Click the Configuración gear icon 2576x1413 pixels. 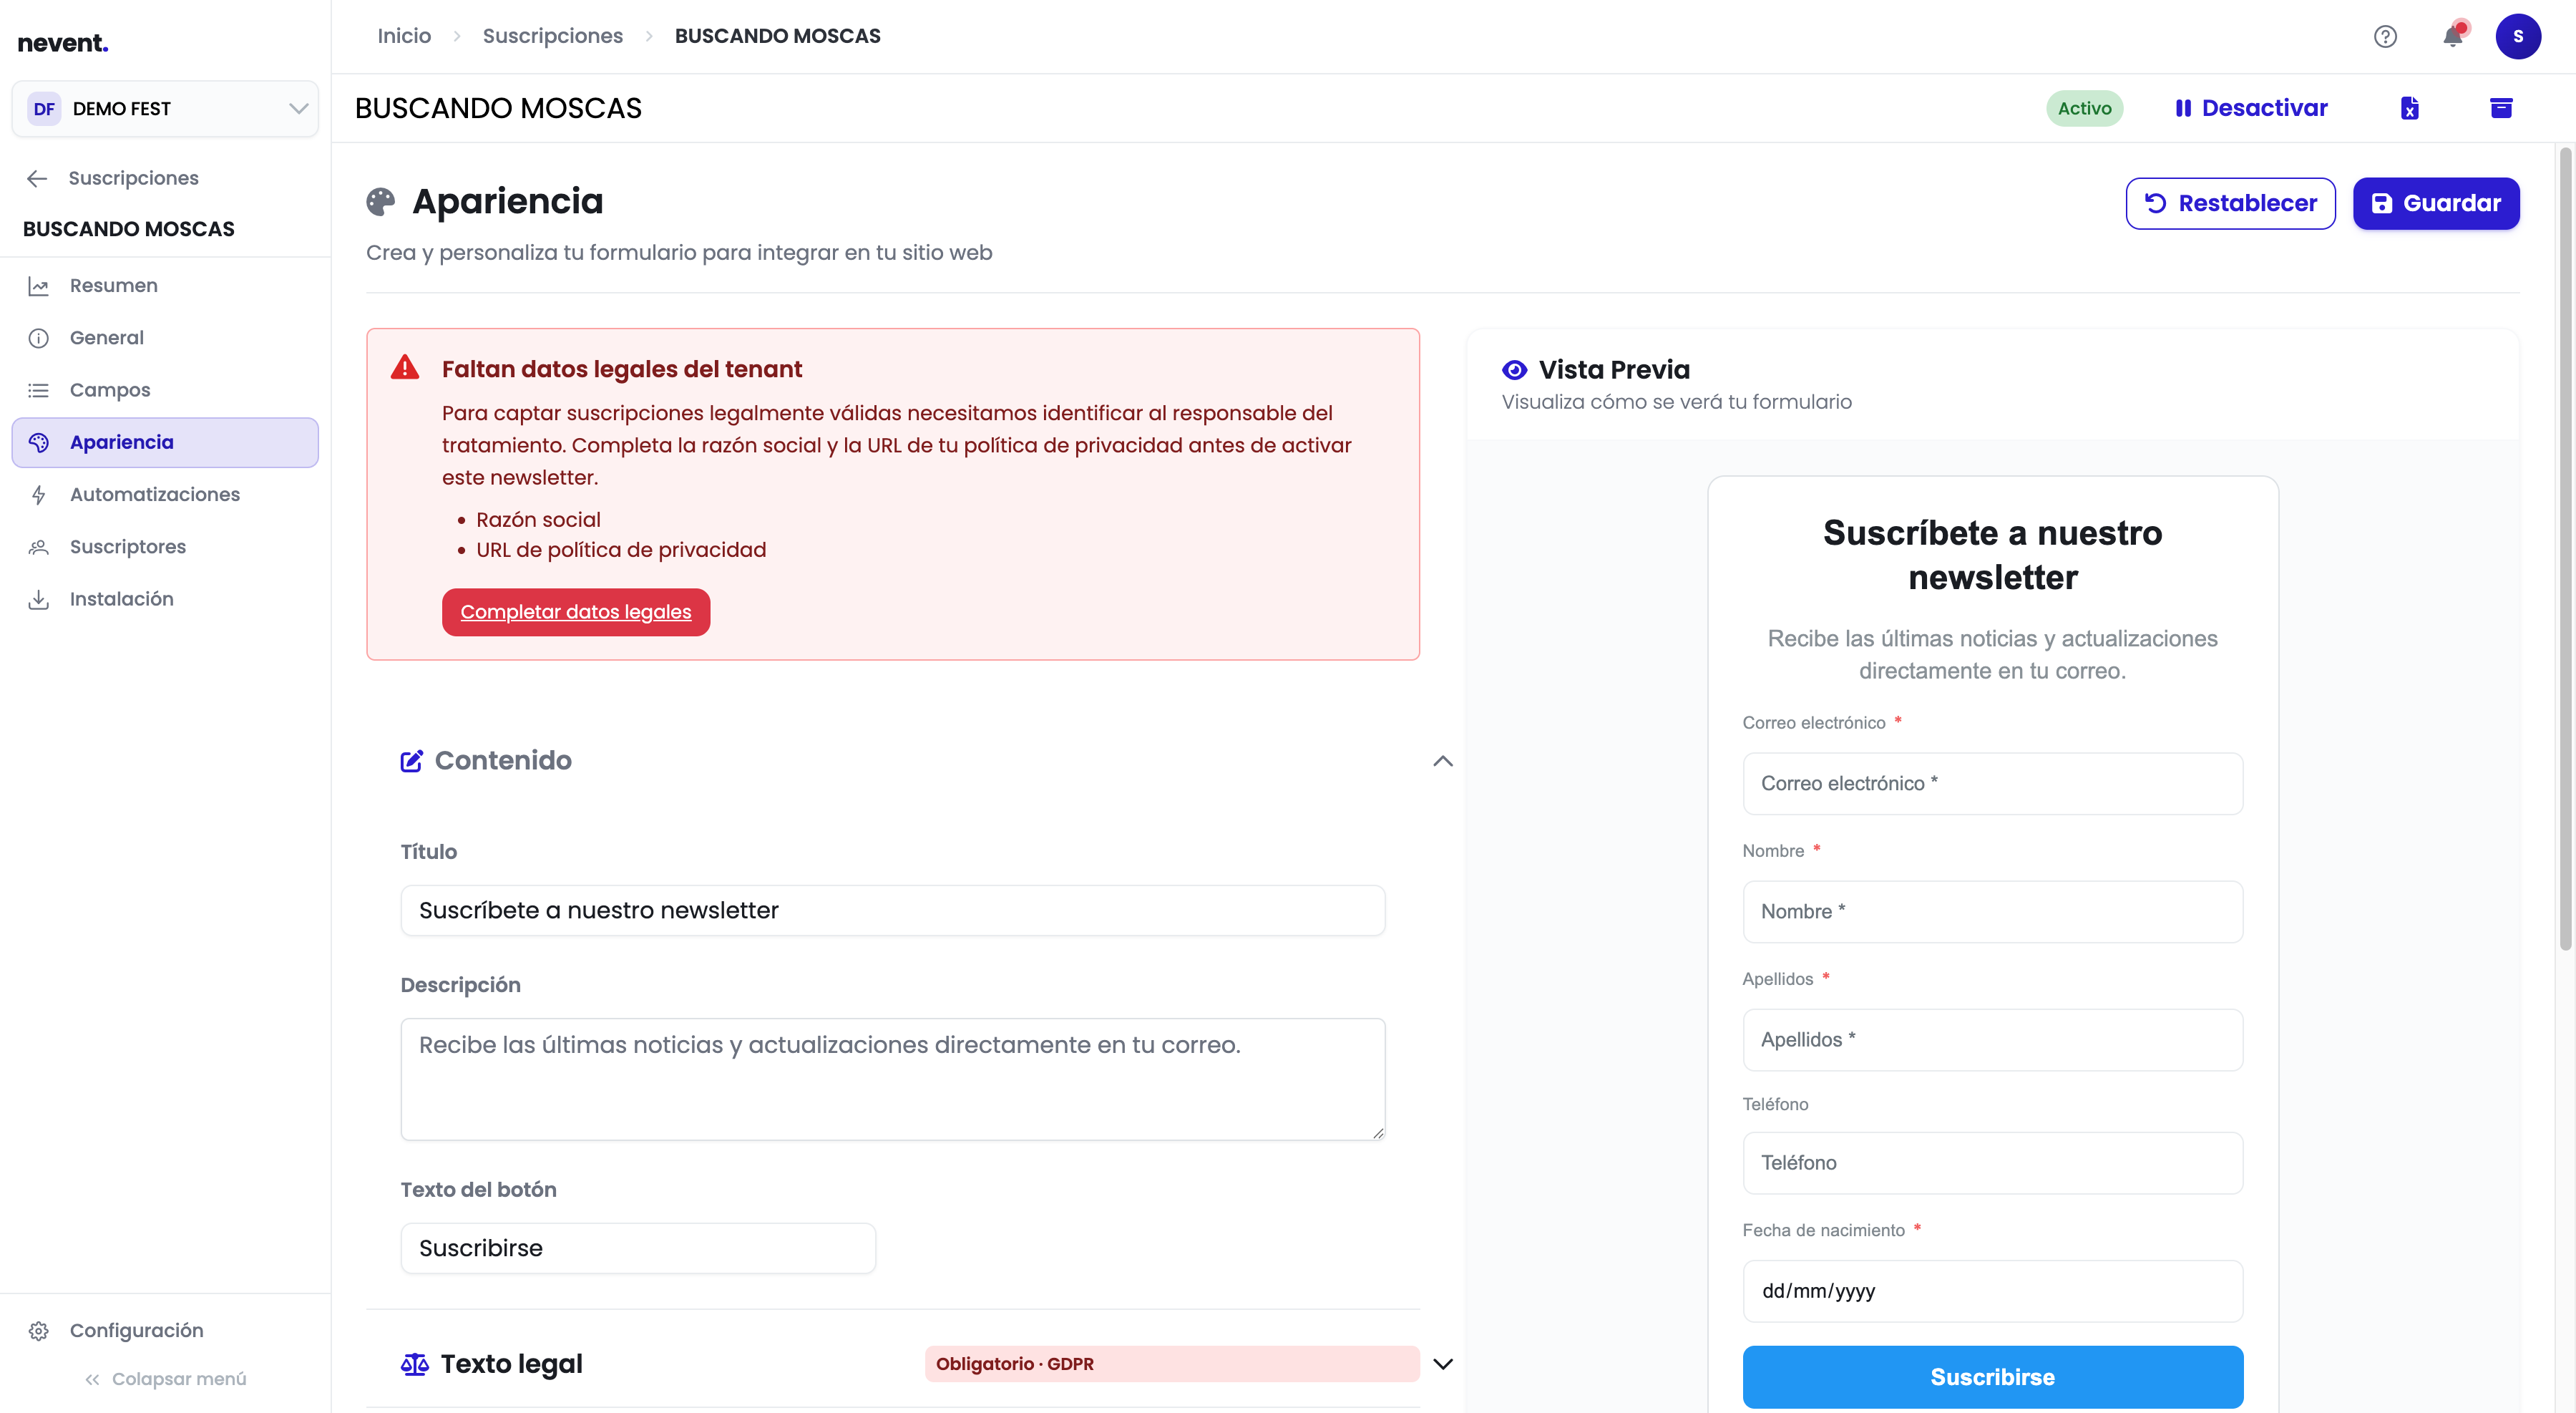[x=38, y=1330]
